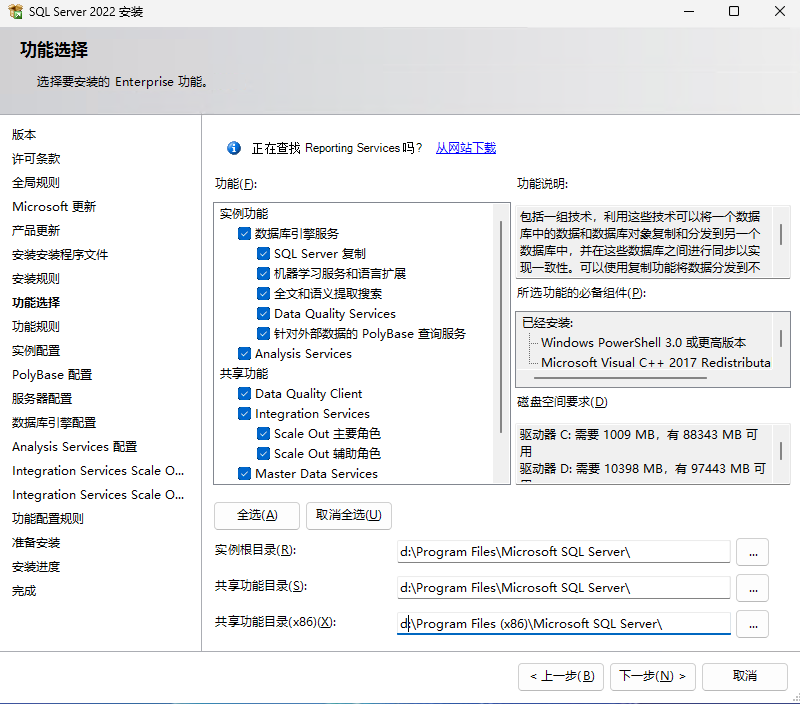The width and height of the screenshot is (800, 704).
Task: Uncheck the Data Quality Client checkbox
Action: (244, 393)
